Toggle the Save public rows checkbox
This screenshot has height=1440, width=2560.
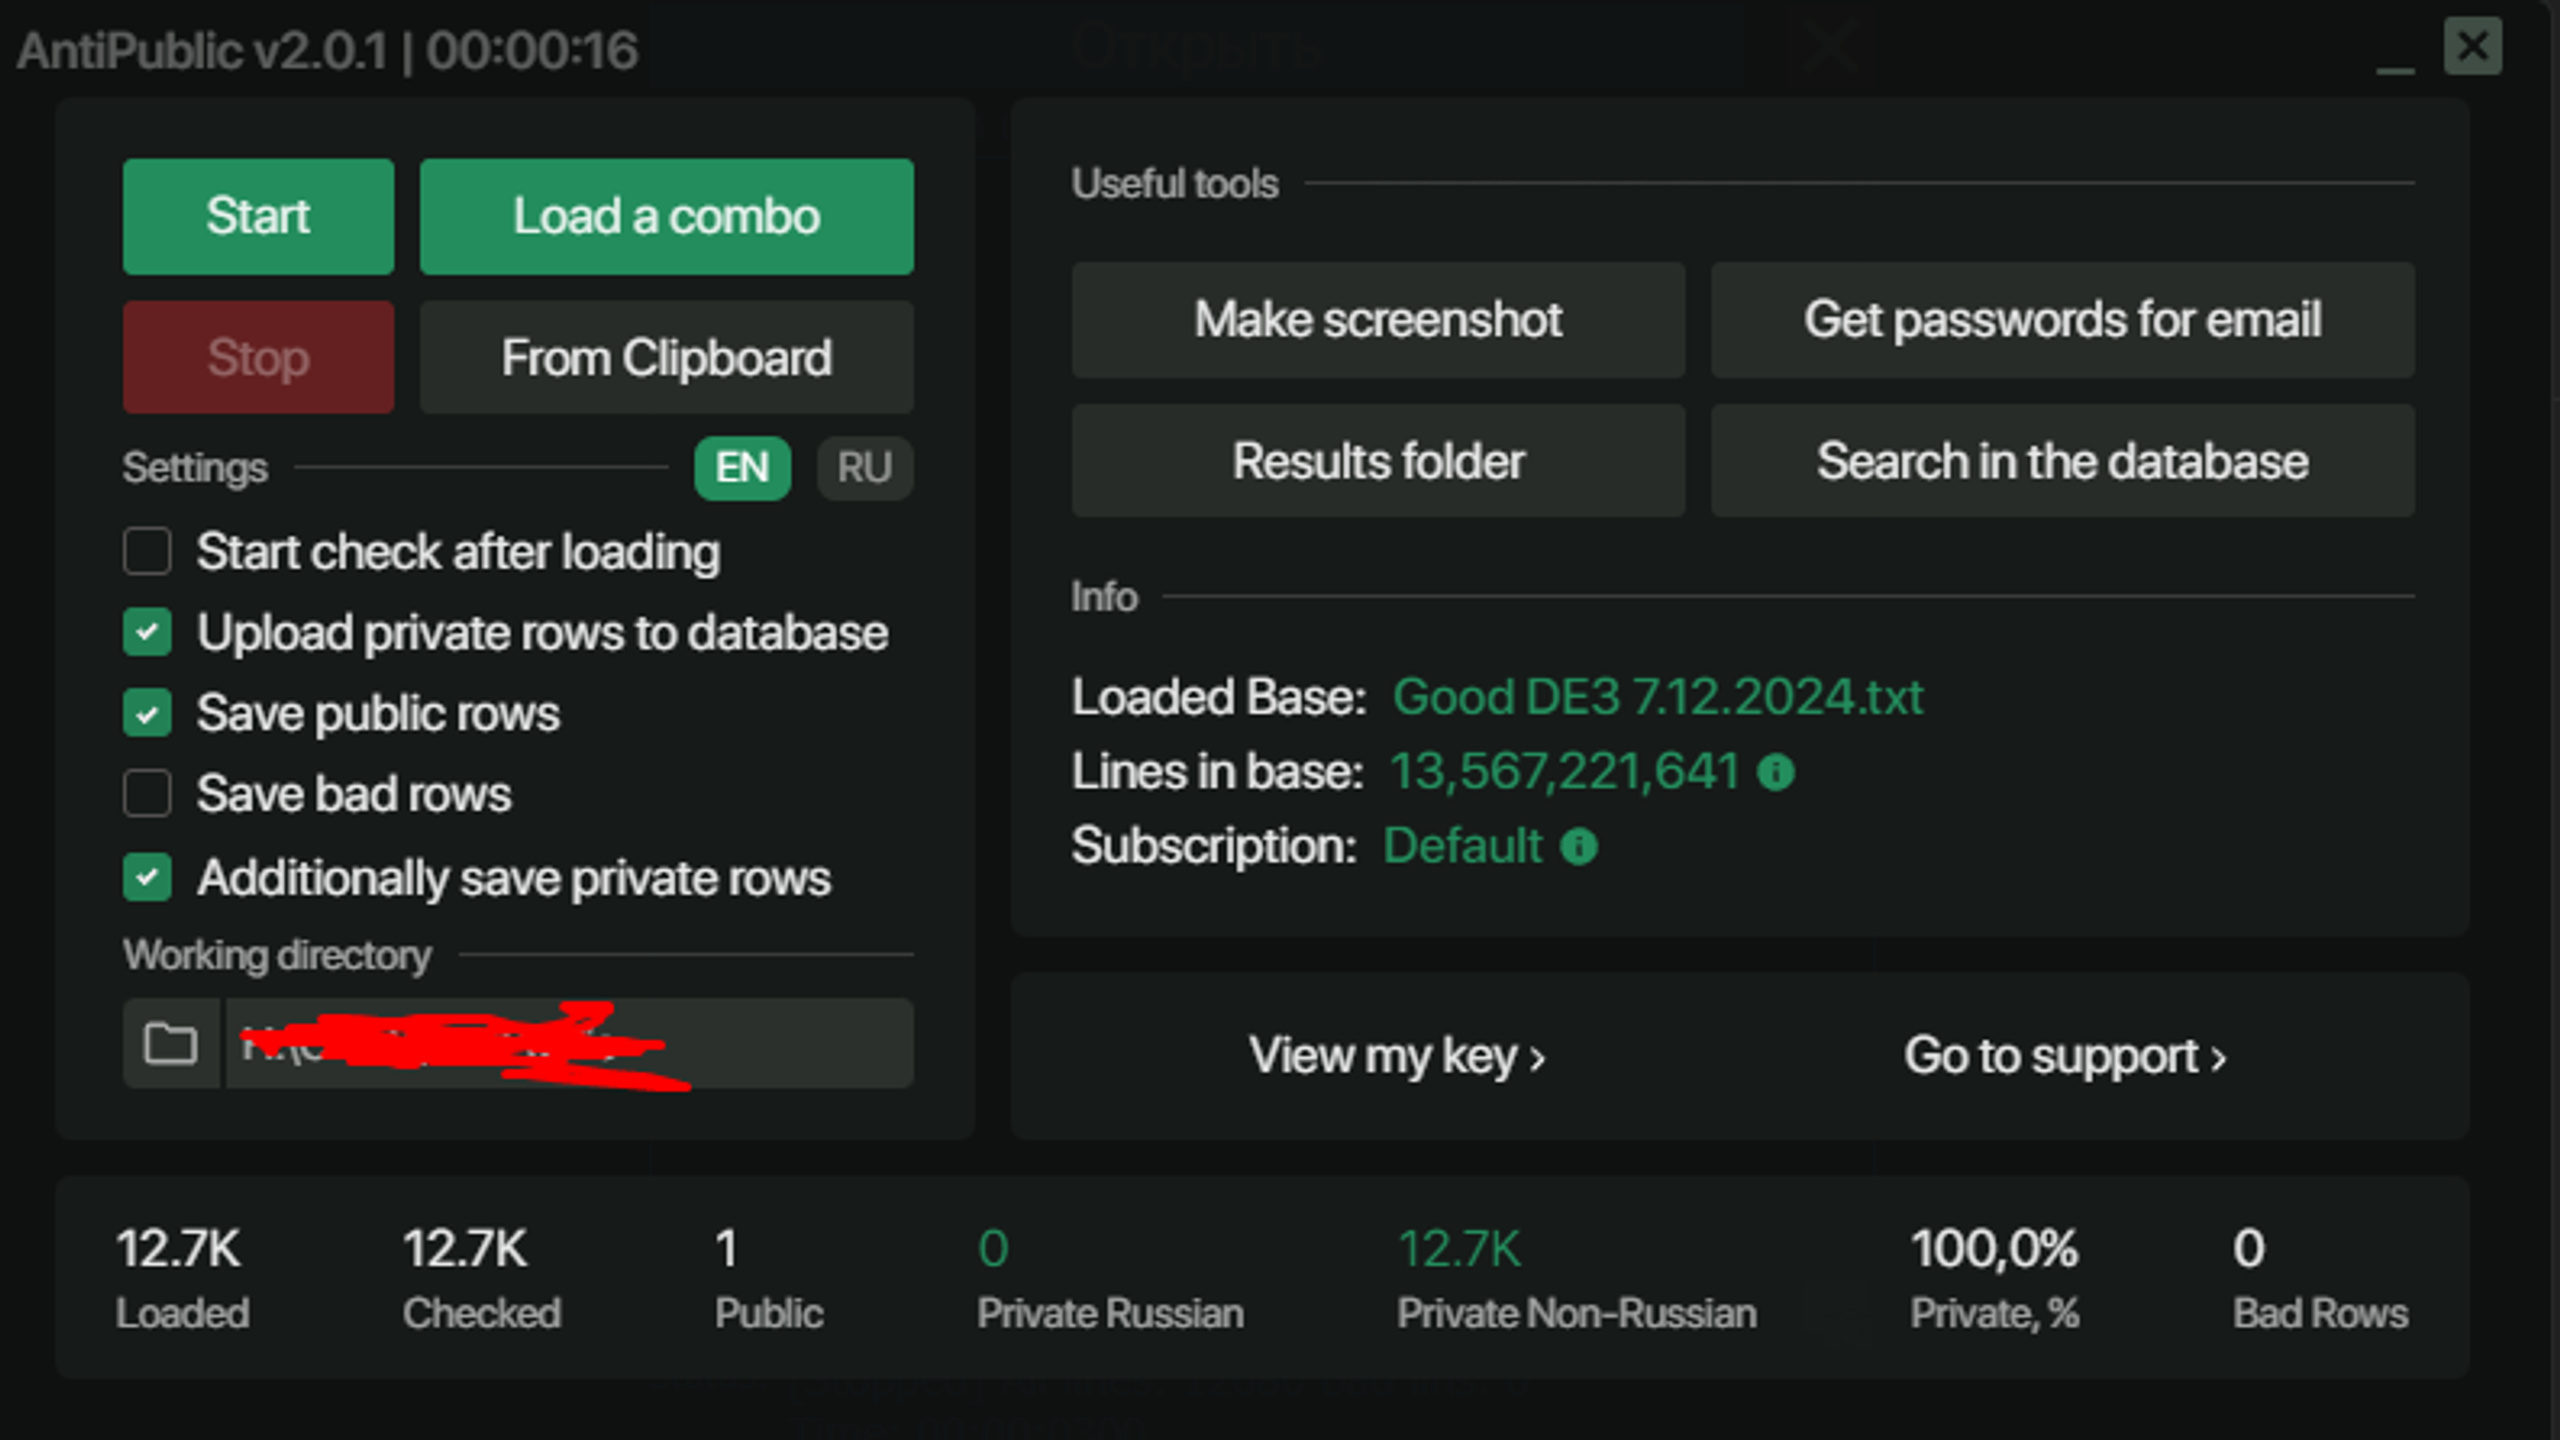(147, 714)
